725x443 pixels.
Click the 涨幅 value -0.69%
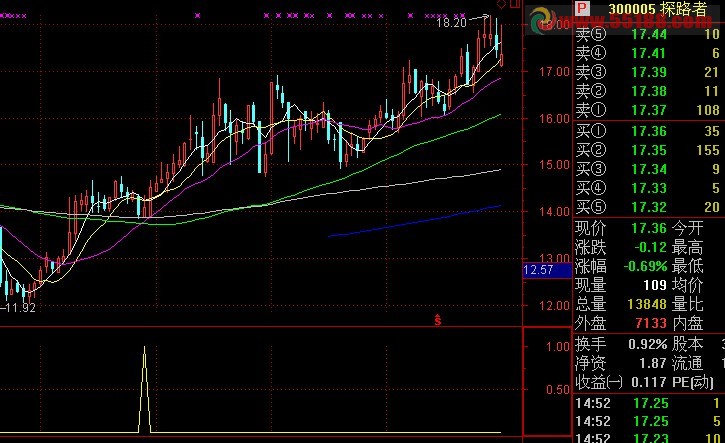[x=645, y=267]
